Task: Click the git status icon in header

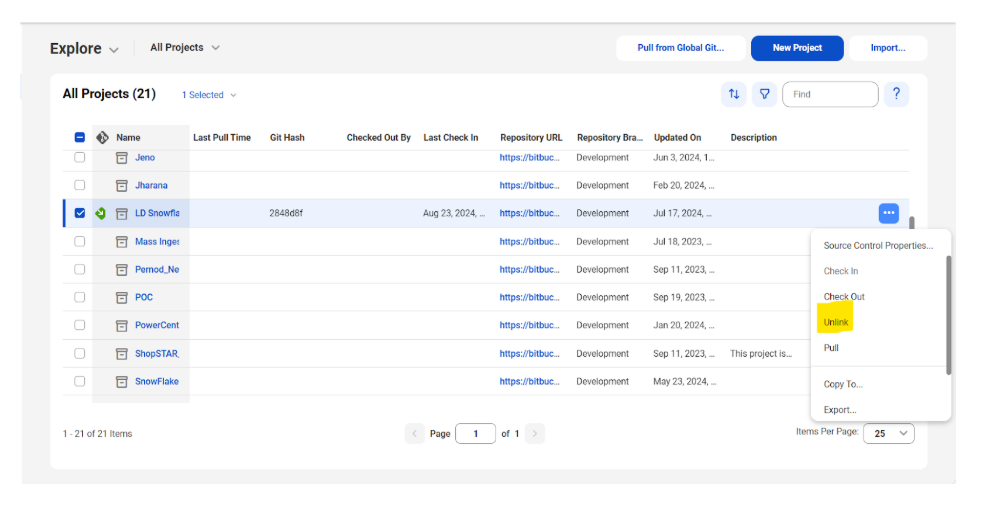Action: (x=101, y=138)
